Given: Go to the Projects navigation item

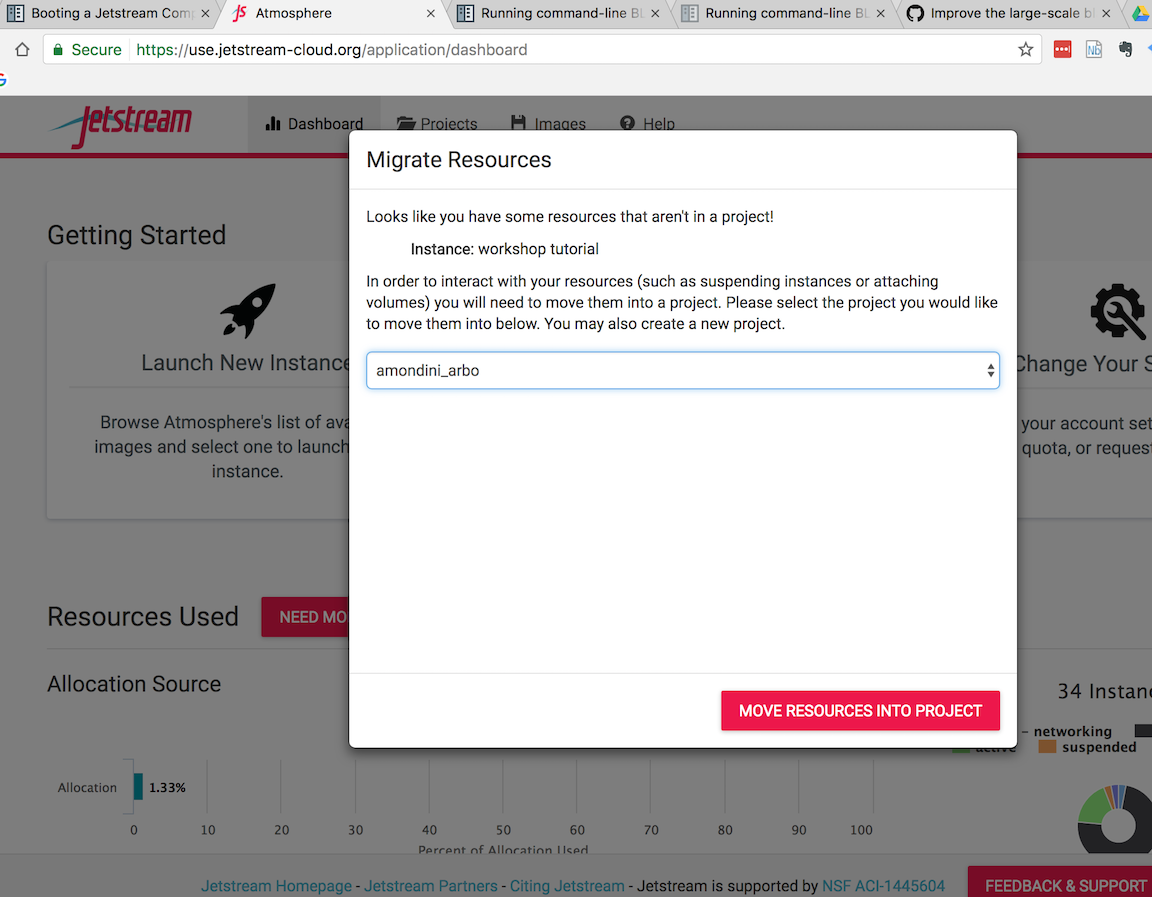Looking at the screenshot, I should point(437,124).
